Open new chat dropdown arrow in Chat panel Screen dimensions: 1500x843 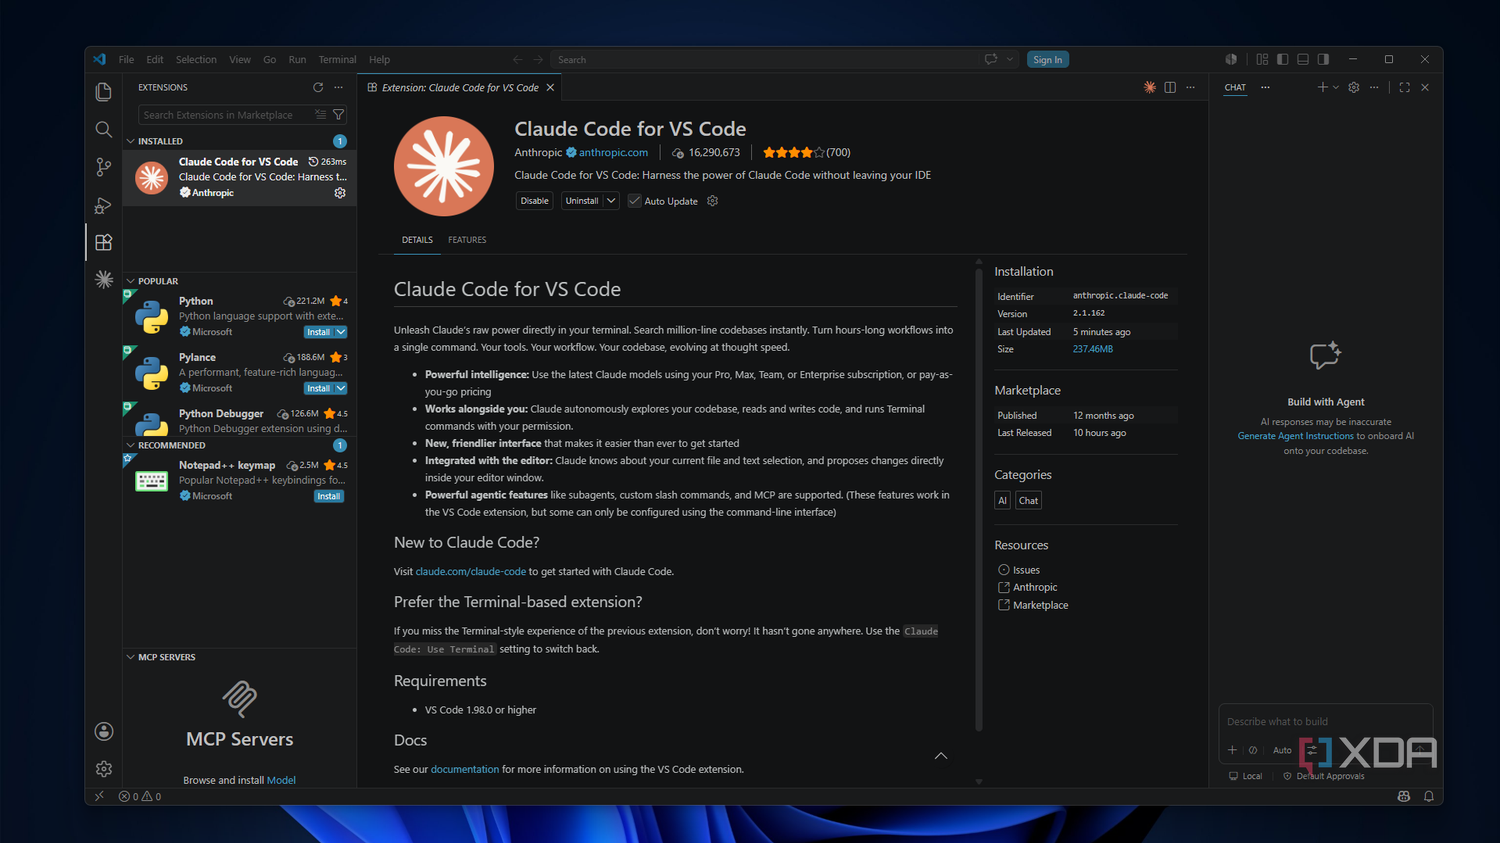(1335, 88)
